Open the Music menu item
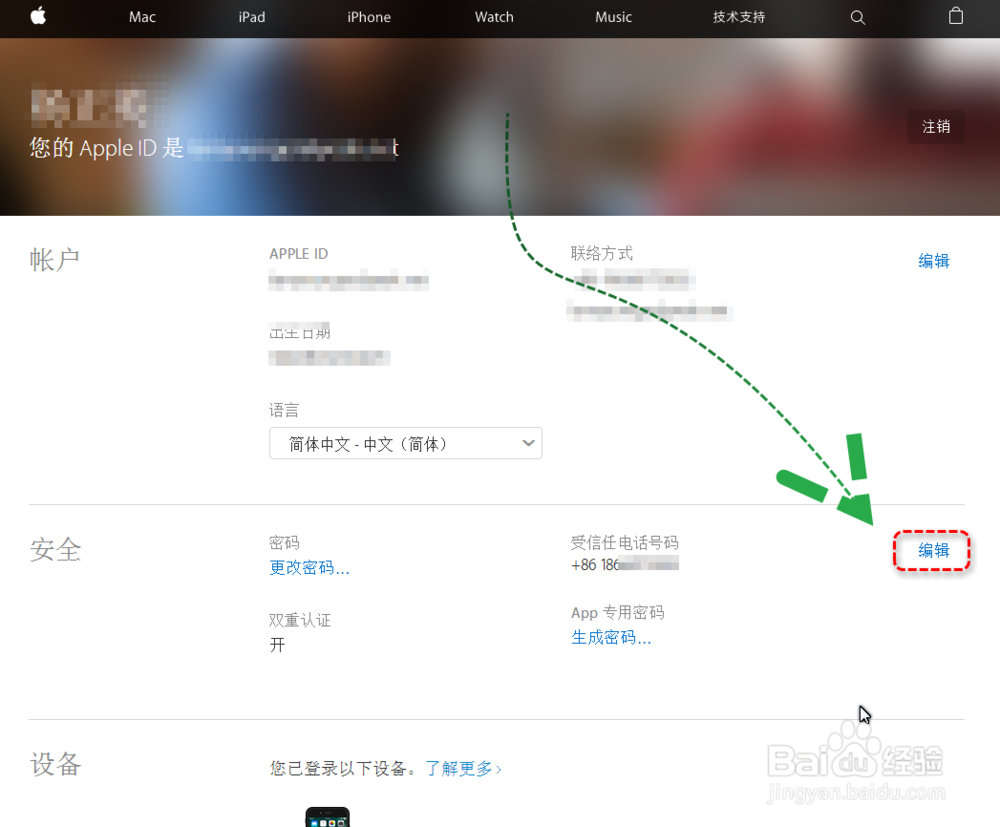The height and width of the screenshot is (827, 1000). [614, 17]
